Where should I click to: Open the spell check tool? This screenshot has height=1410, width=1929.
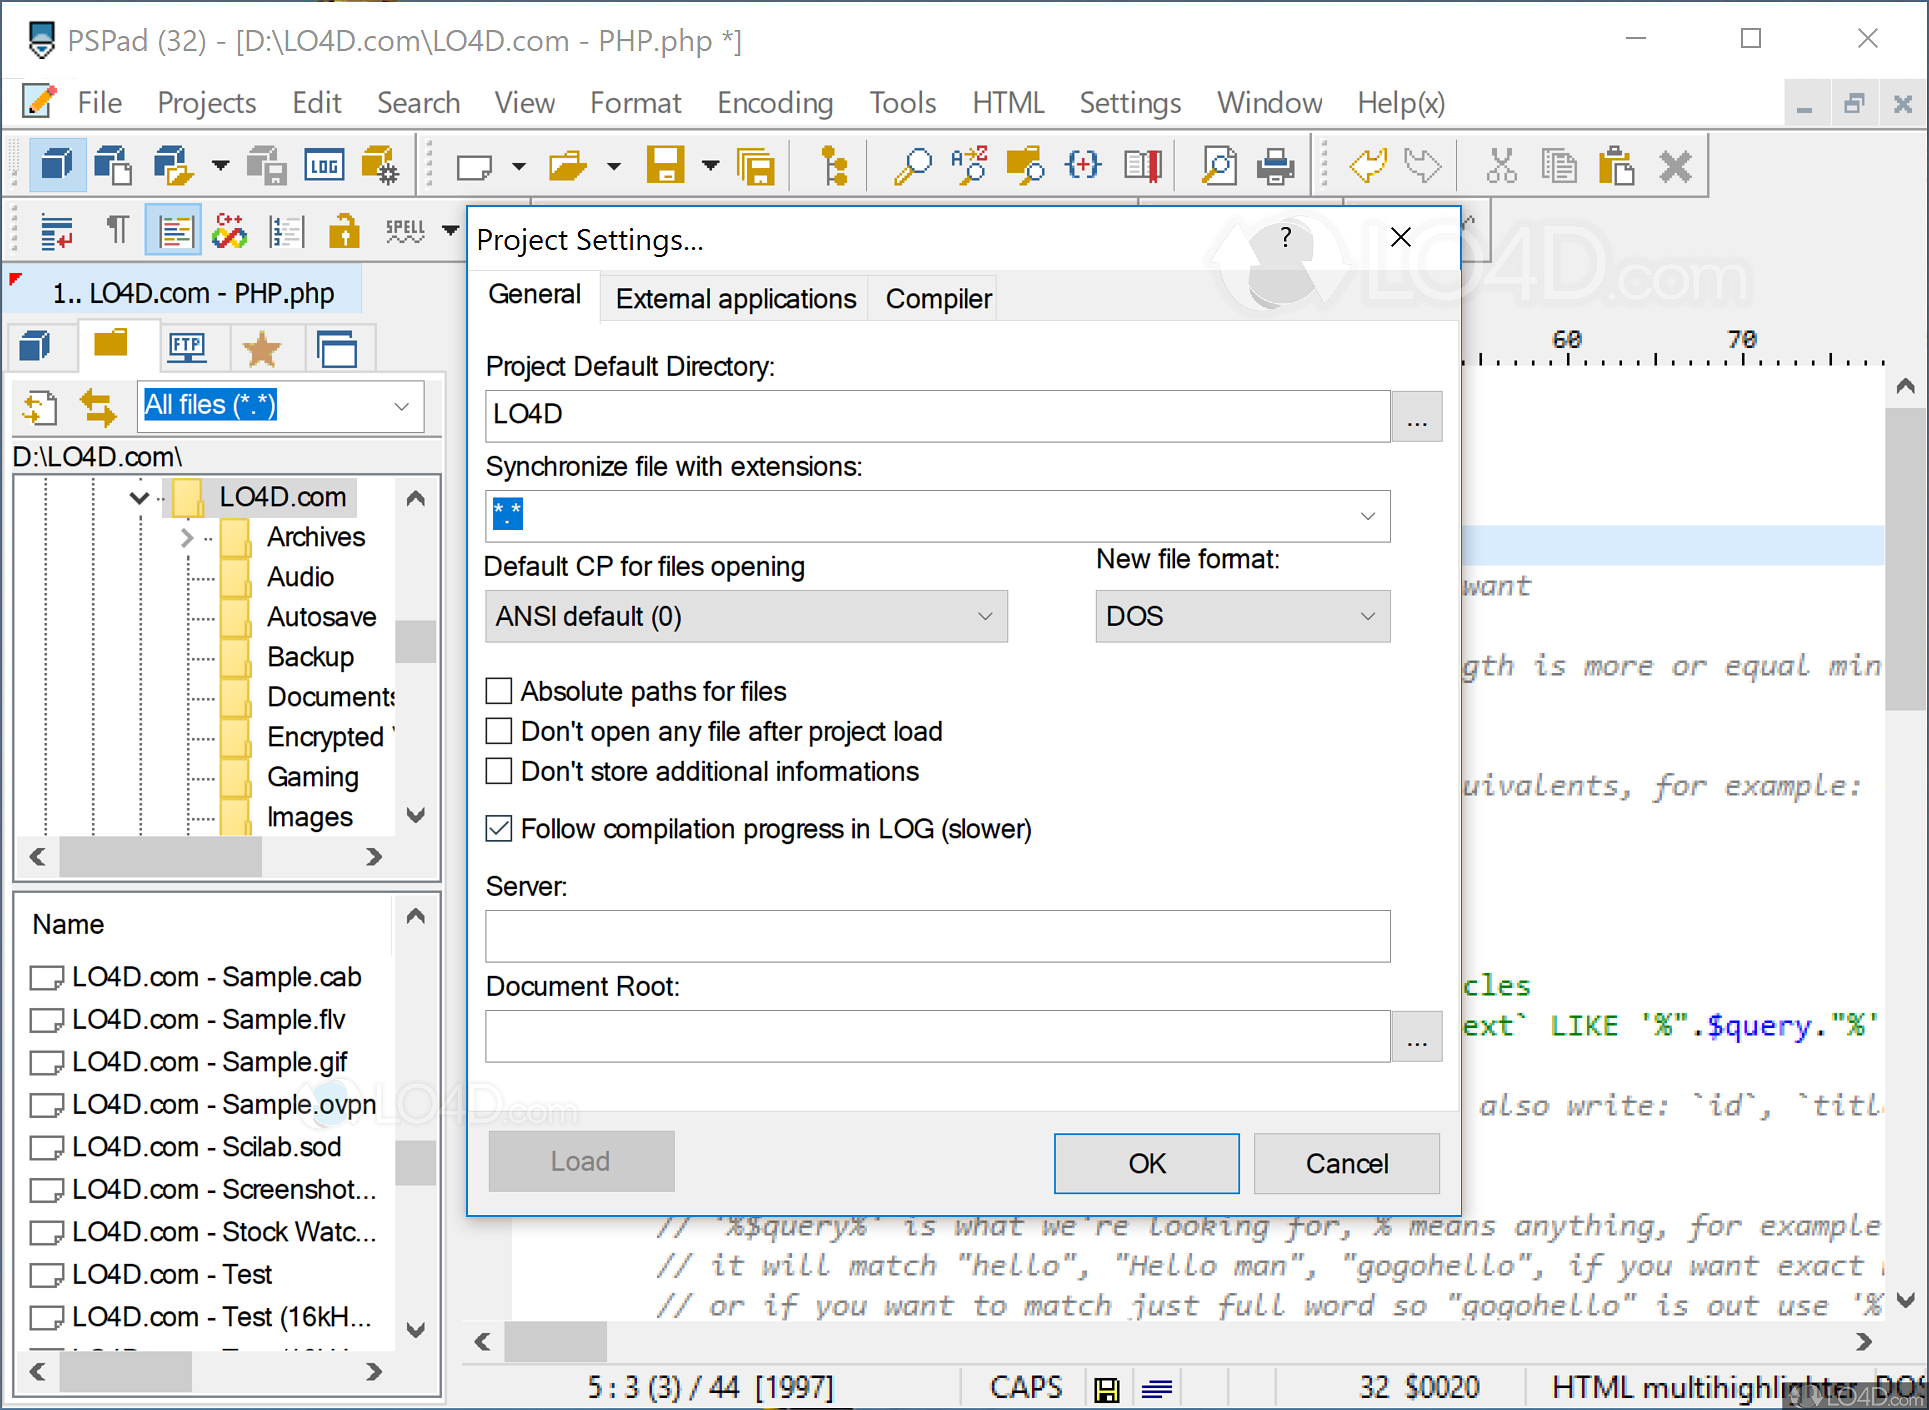[404, 229]
